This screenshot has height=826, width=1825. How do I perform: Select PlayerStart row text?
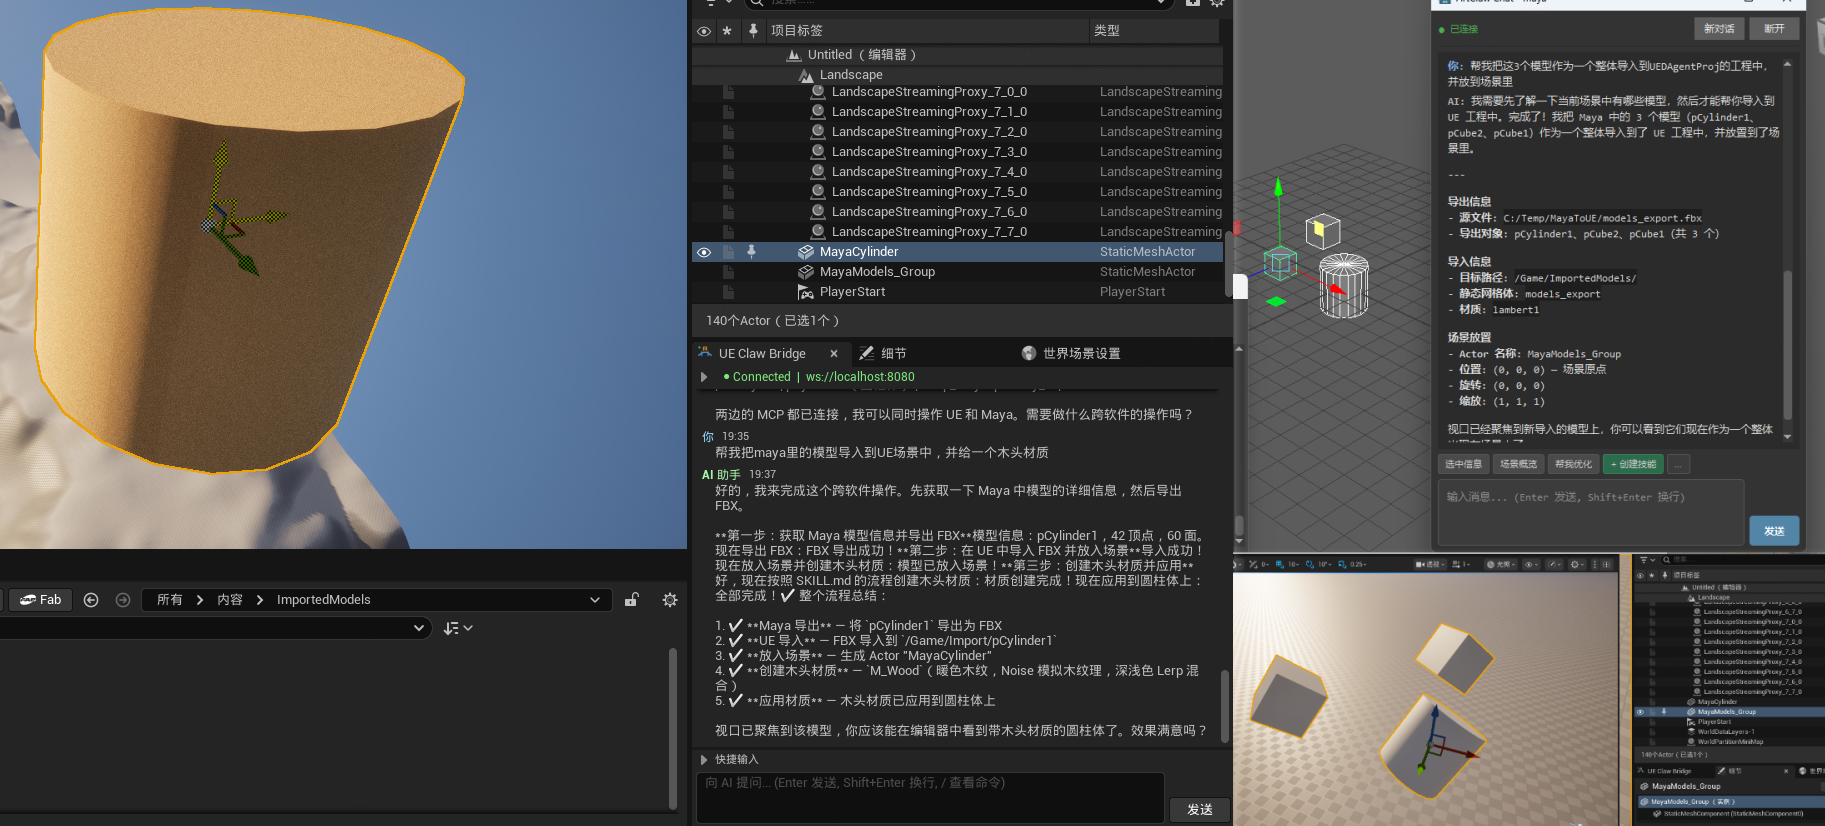852,292
